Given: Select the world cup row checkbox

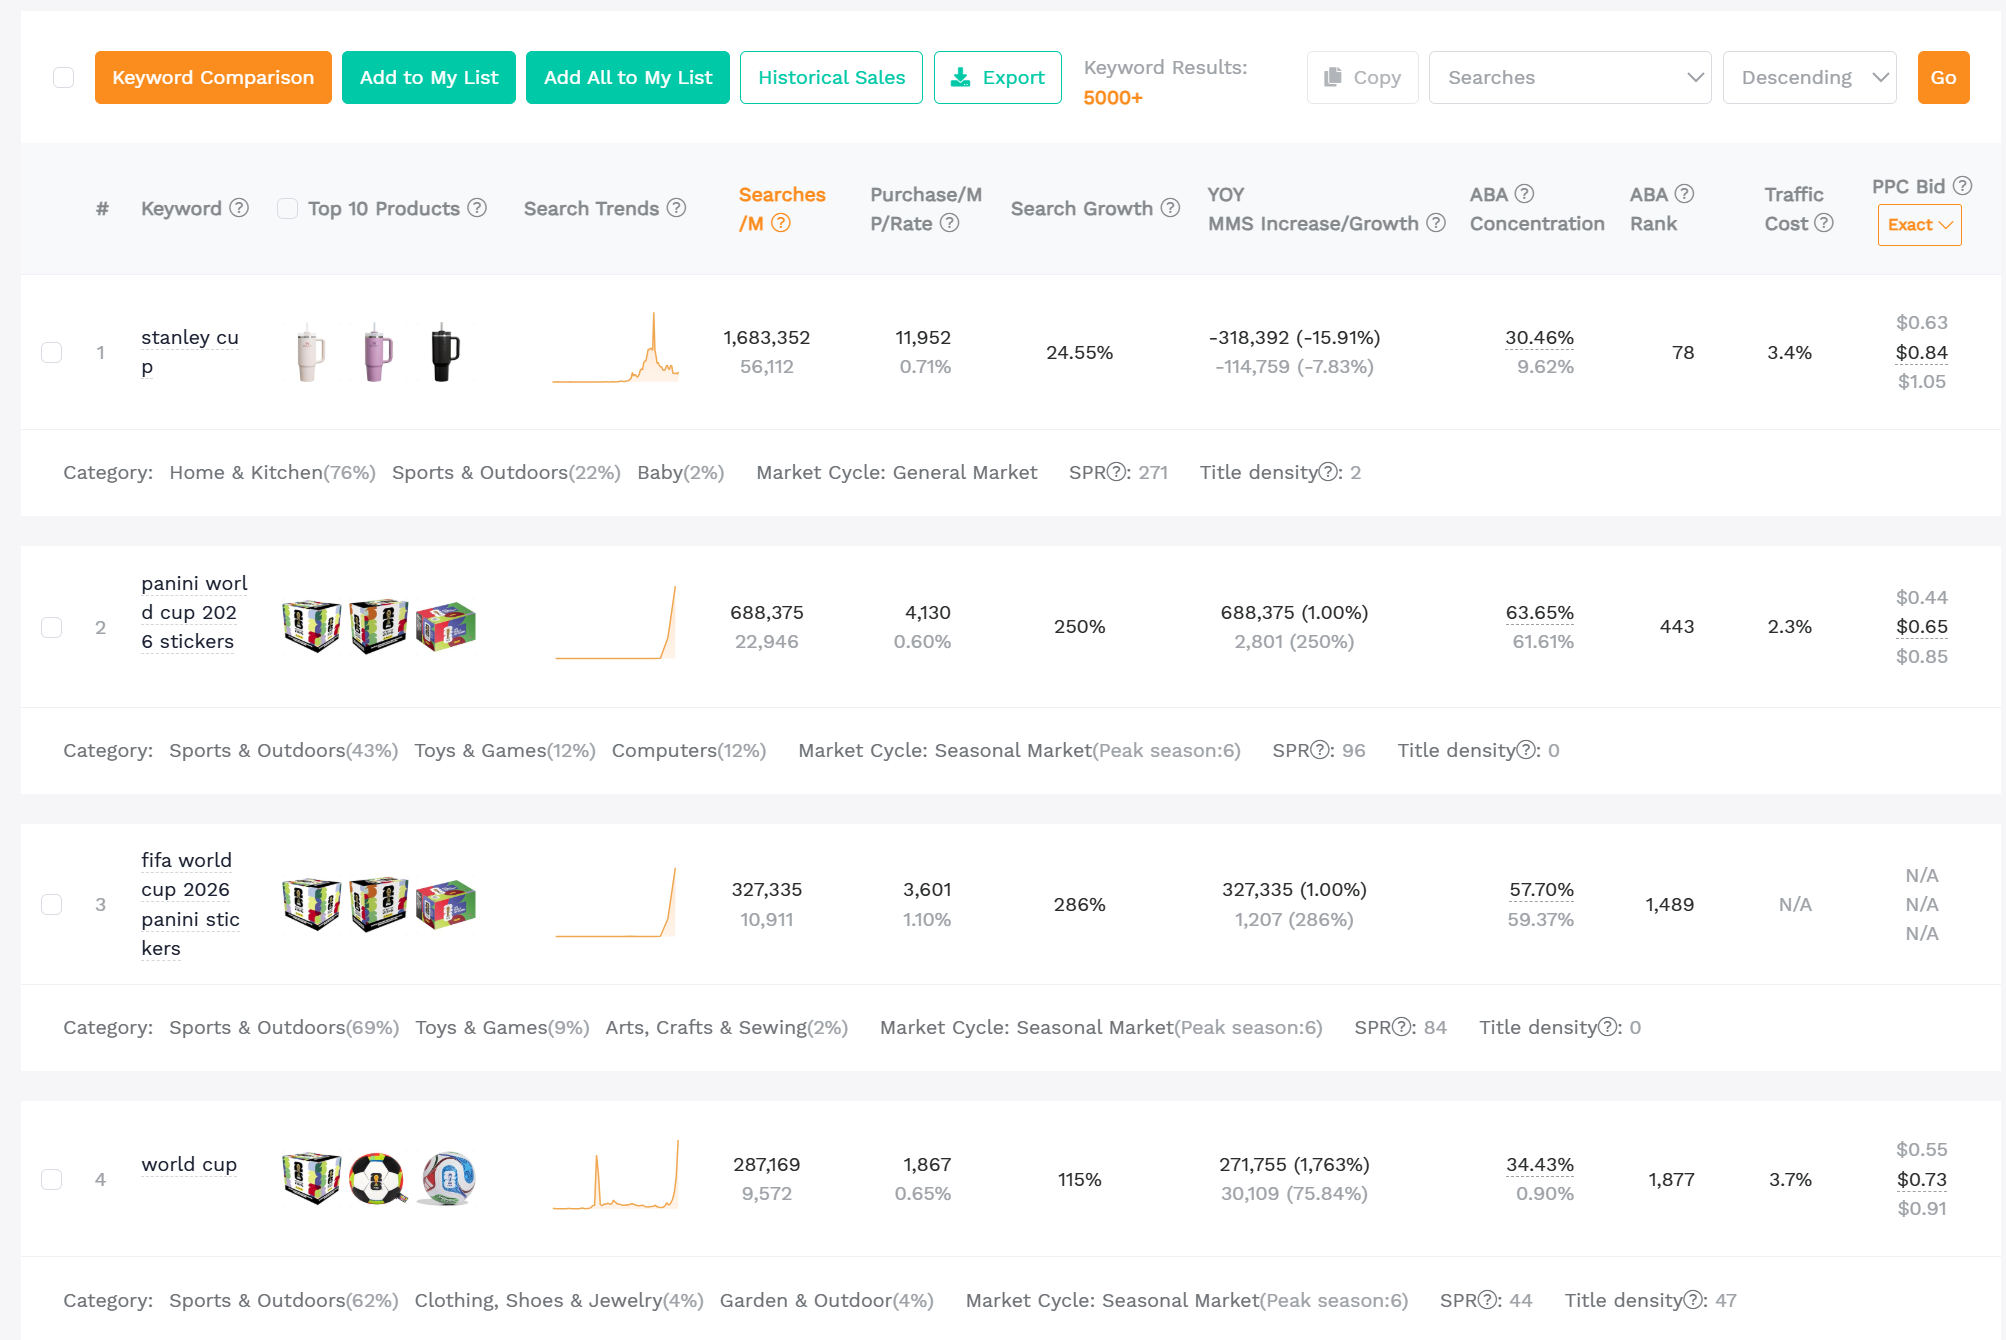Looking at the screenshot, I should click(51, 1179).
